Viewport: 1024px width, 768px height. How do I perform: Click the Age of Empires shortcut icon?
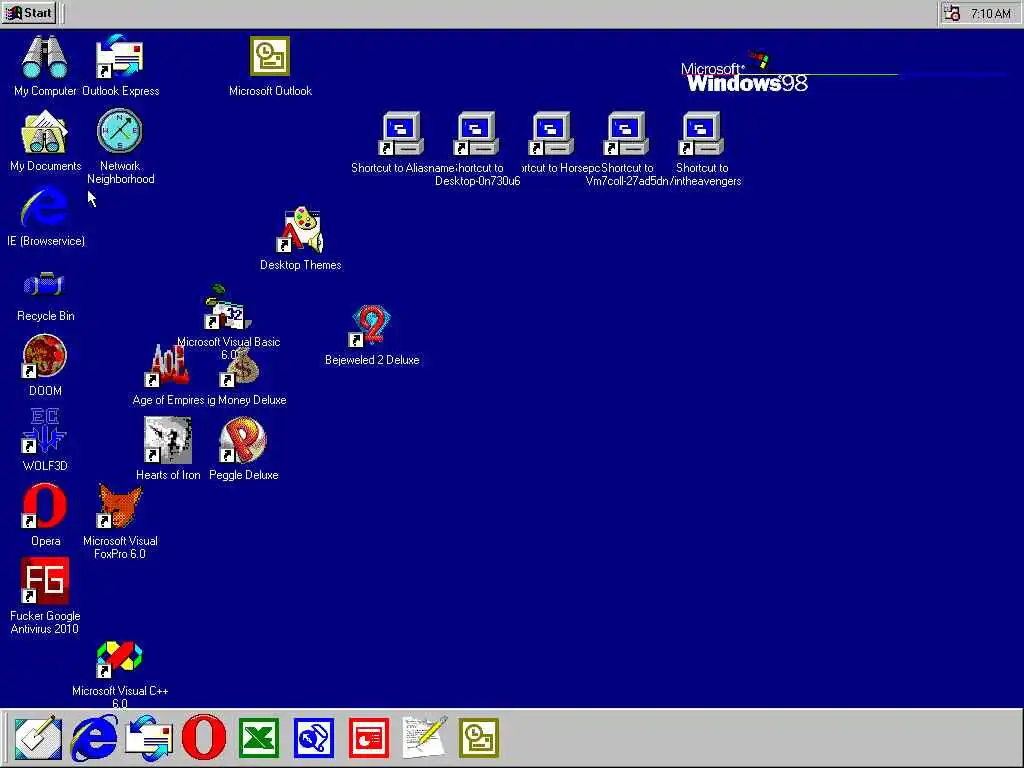(x=168, y=366)
